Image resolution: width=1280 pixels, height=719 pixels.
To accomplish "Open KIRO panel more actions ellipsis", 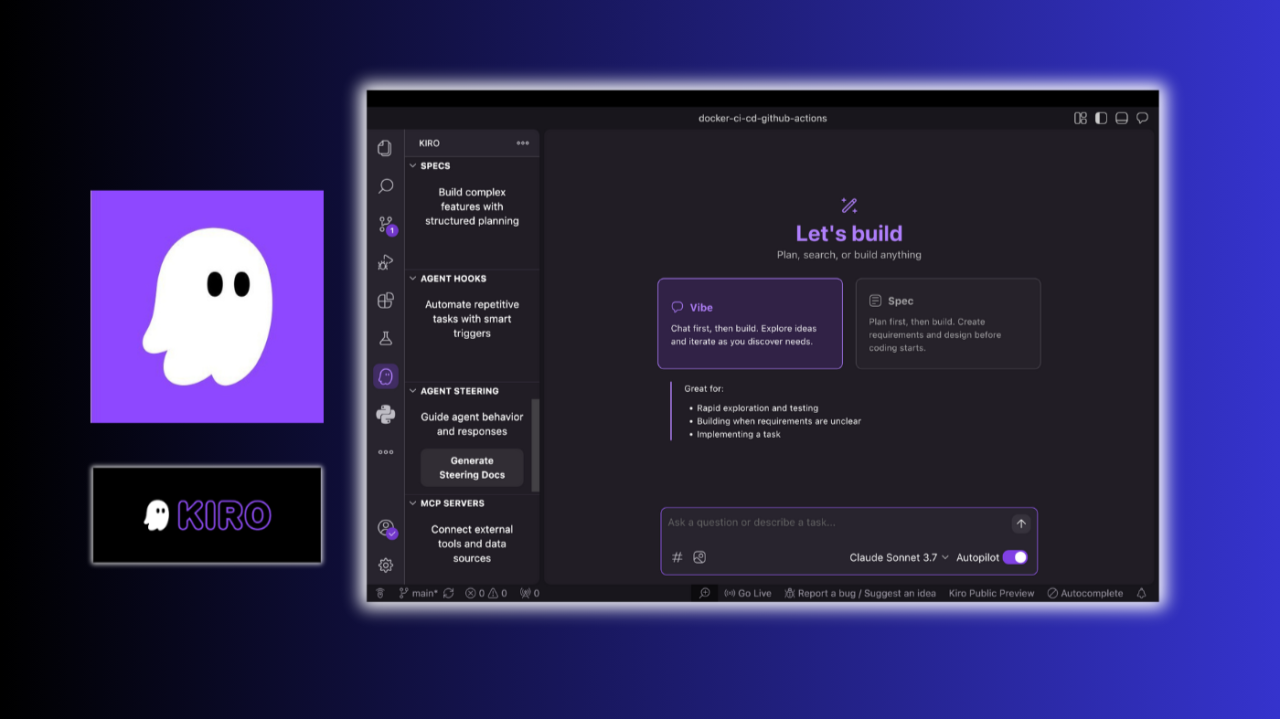I will (522, 143).
